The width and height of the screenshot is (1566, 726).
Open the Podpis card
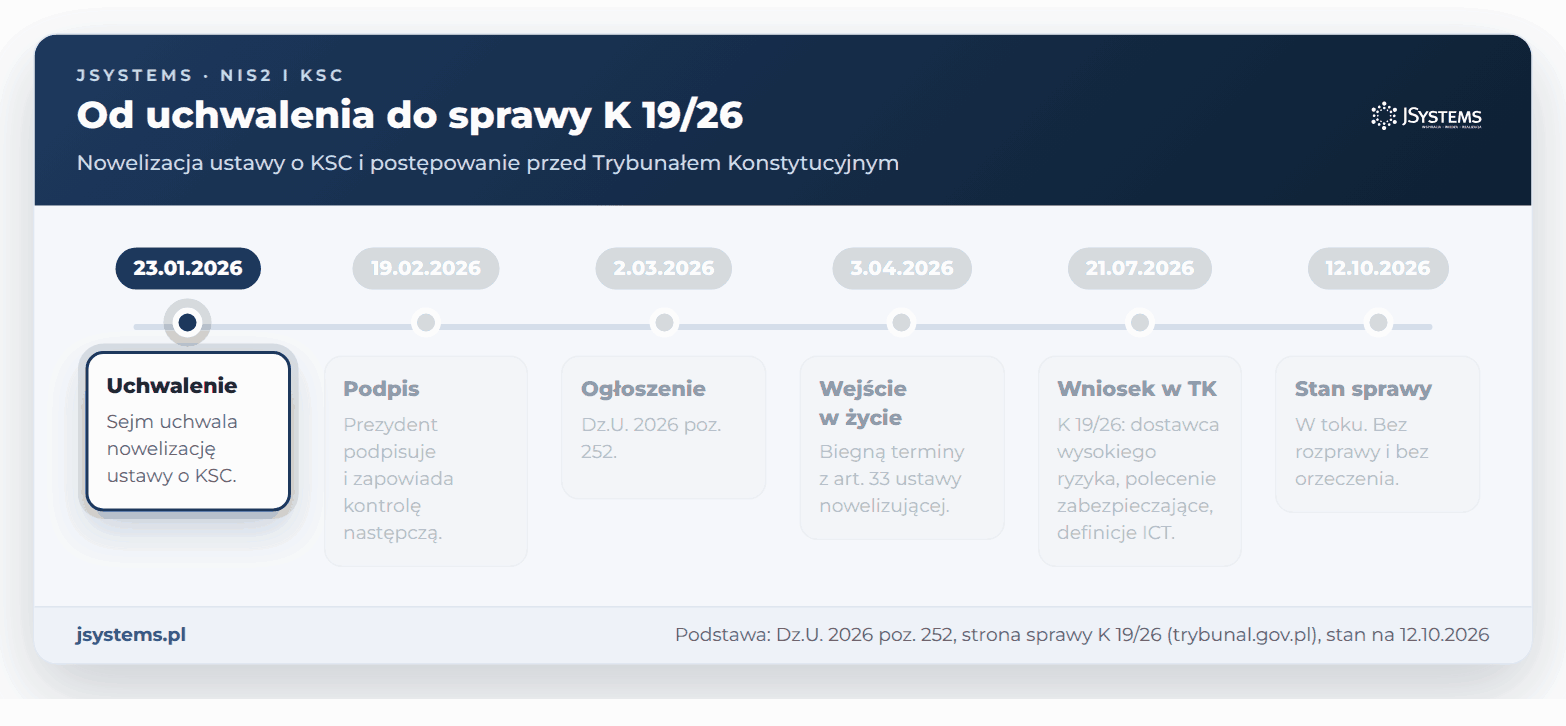426,461
